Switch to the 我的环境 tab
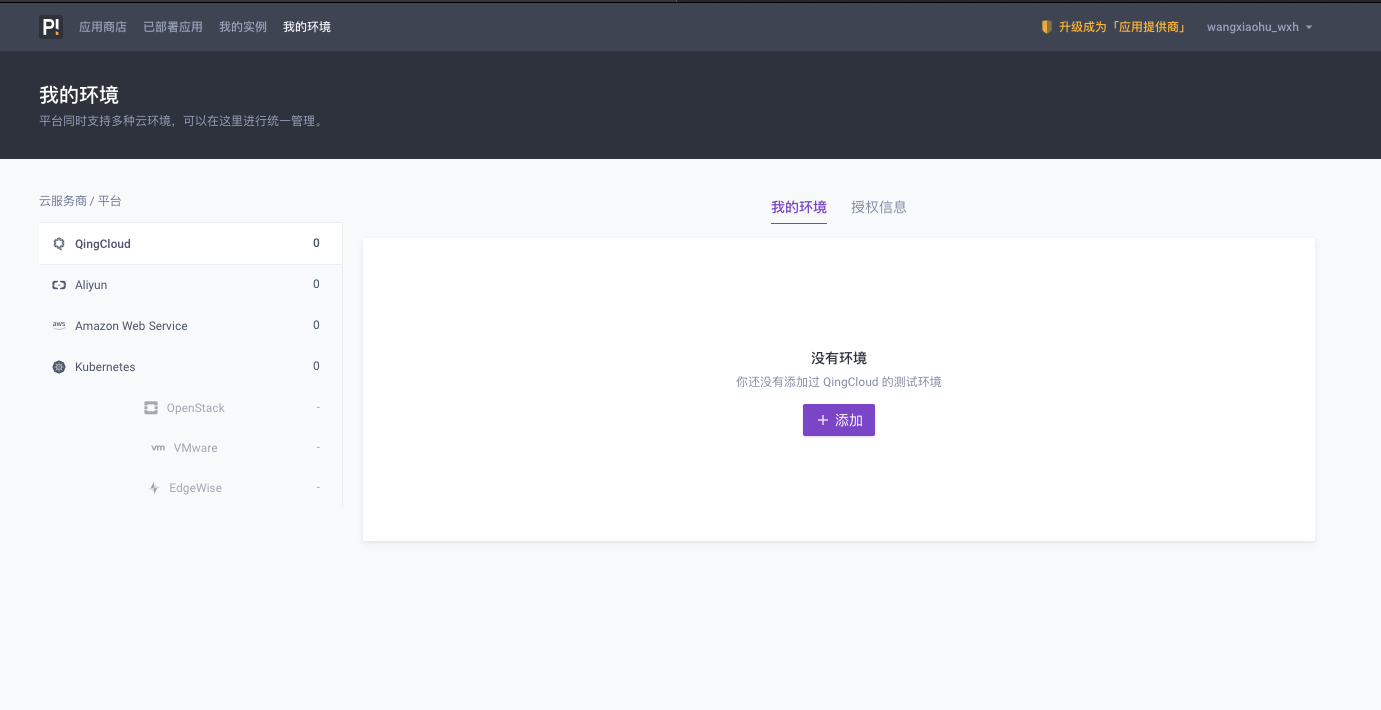The height and width of the screenshot is (710, 1381). 799,207
